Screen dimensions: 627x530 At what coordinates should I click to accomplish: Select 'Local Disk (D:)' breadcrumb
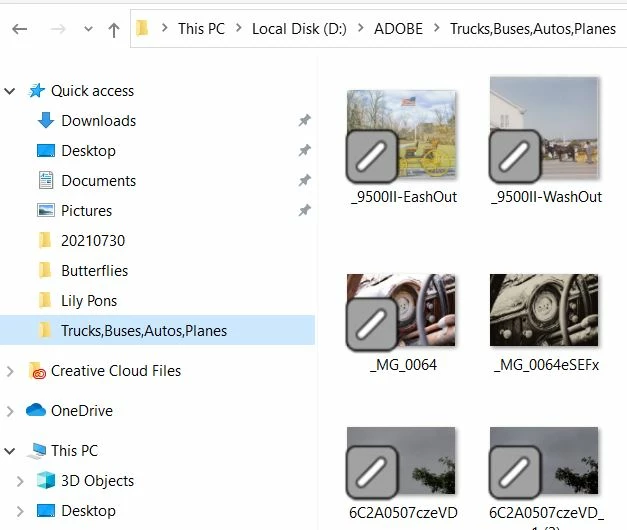click(x=299, y=29)
